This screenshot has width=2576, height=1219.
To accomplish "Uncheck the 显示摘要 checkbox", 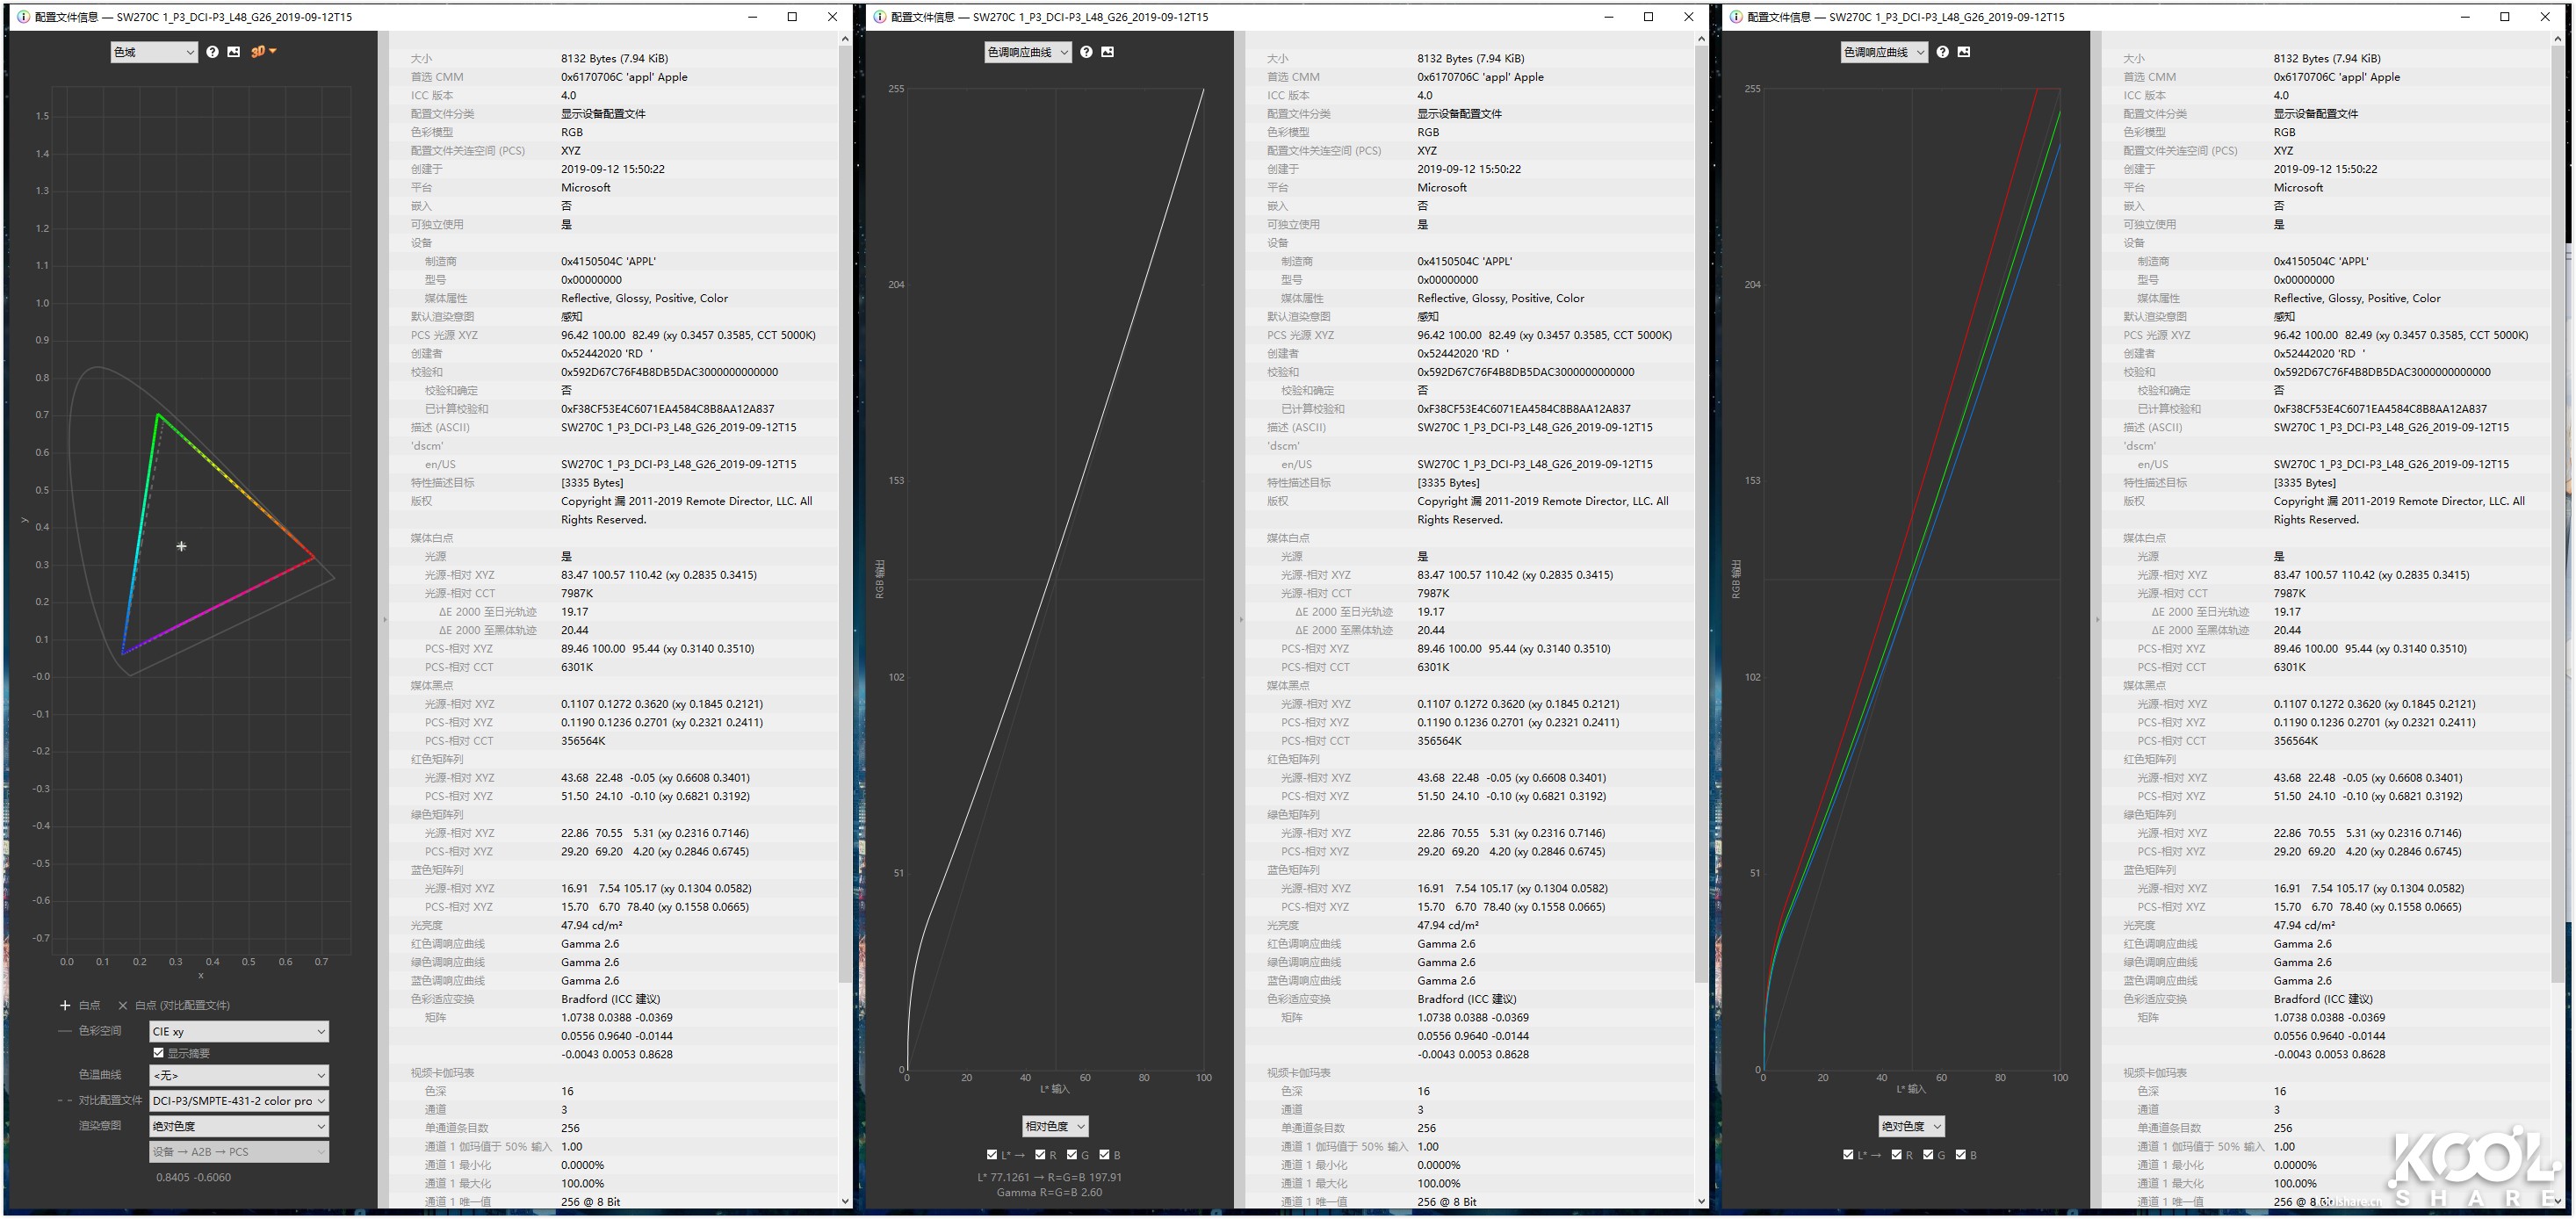I will [159, 1053].
